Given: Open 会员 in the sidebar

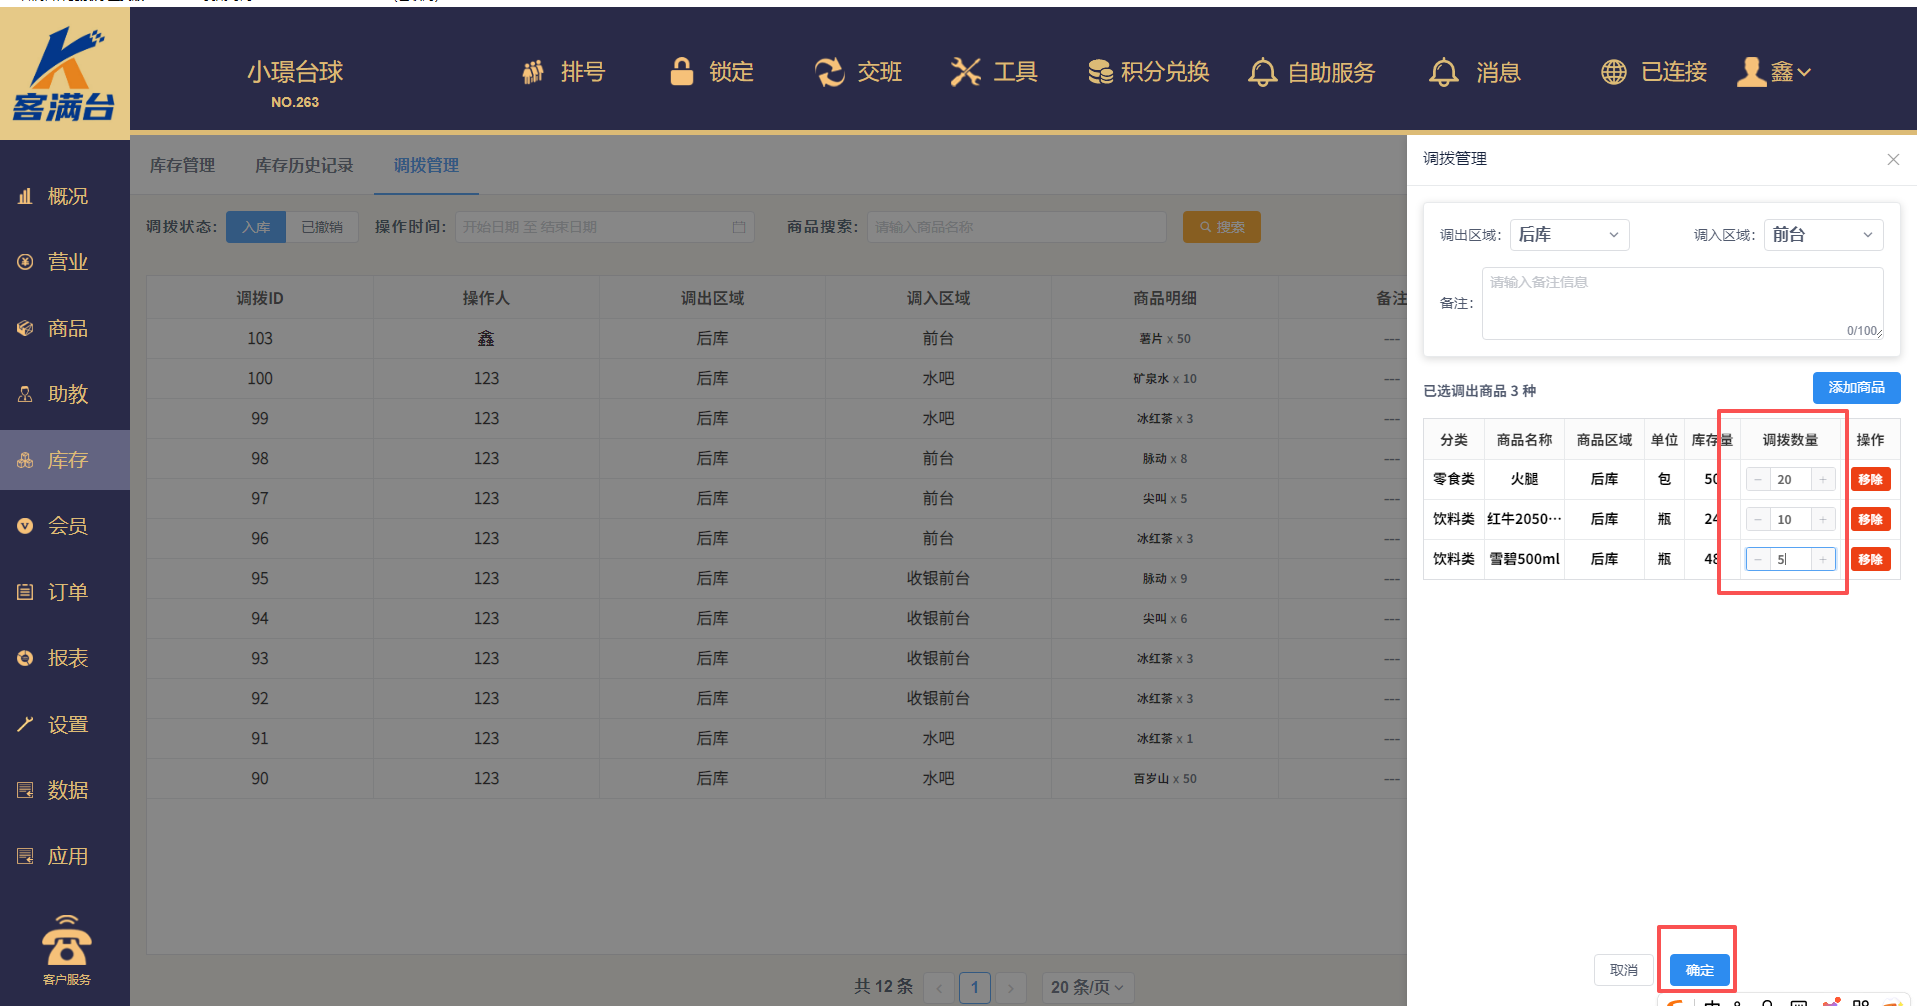Looking at the screenshot, I should coord(66,526).
